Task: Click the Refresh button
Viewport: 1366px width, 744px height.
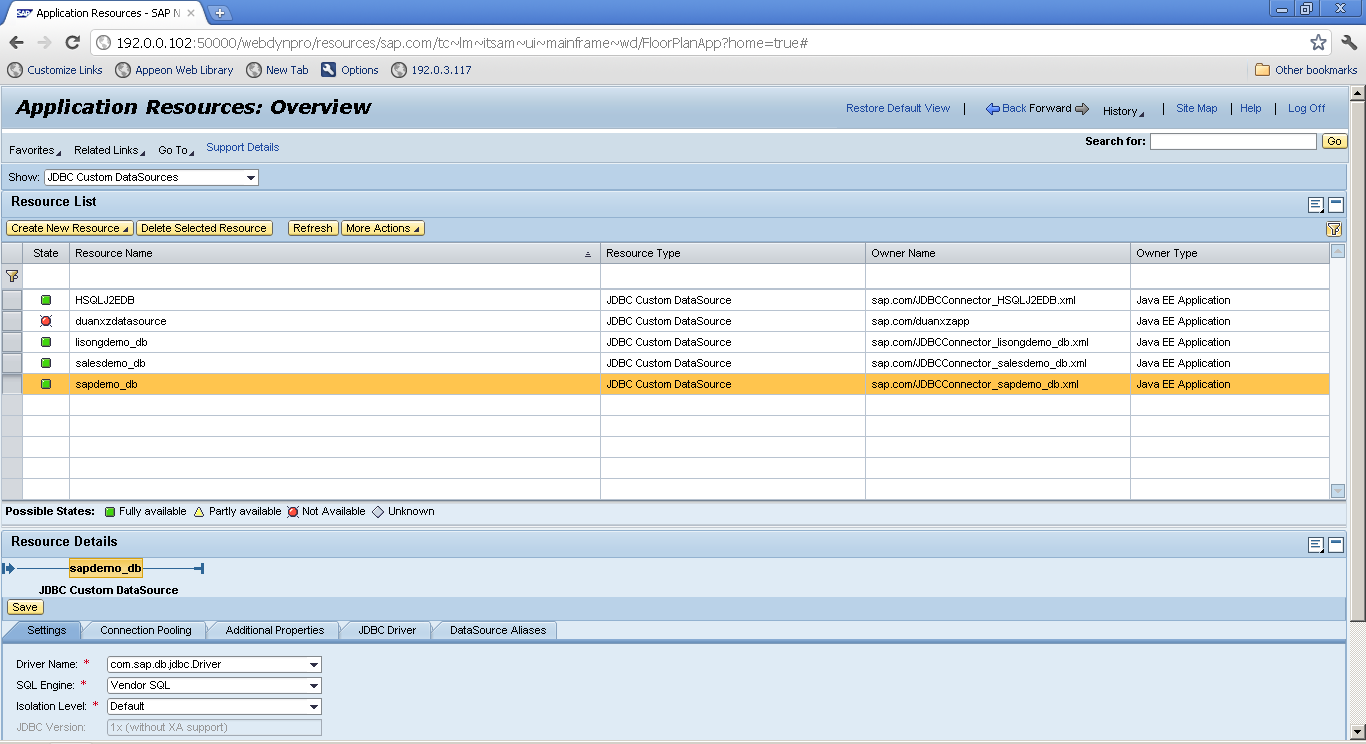Action: coord(313,228)
